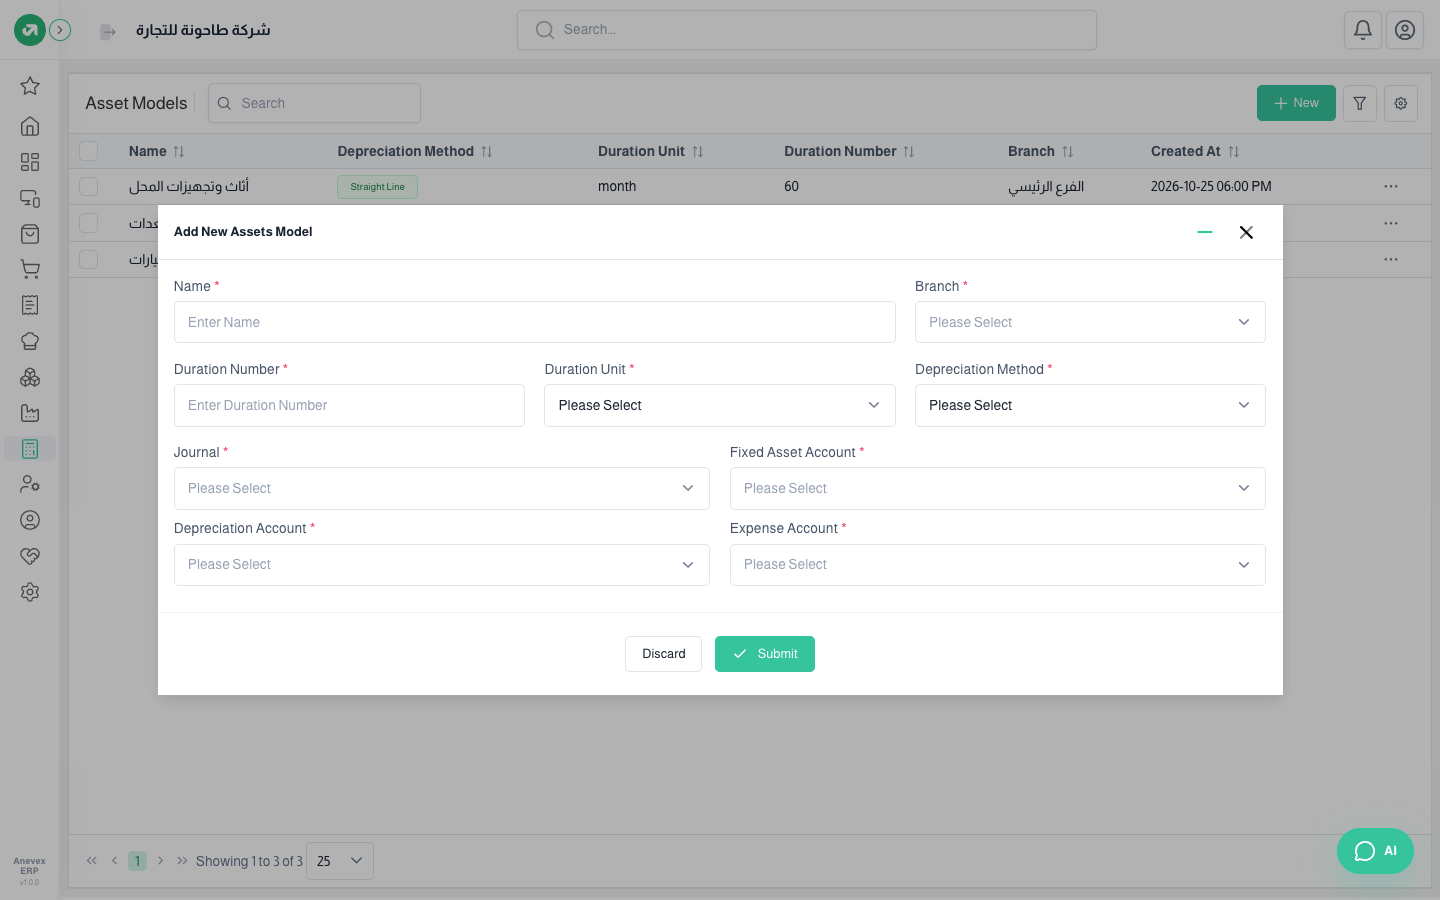This screenshot has height=900, width=1440.
Task: Go to page 1 in pagination
Action: pos(138,861)
